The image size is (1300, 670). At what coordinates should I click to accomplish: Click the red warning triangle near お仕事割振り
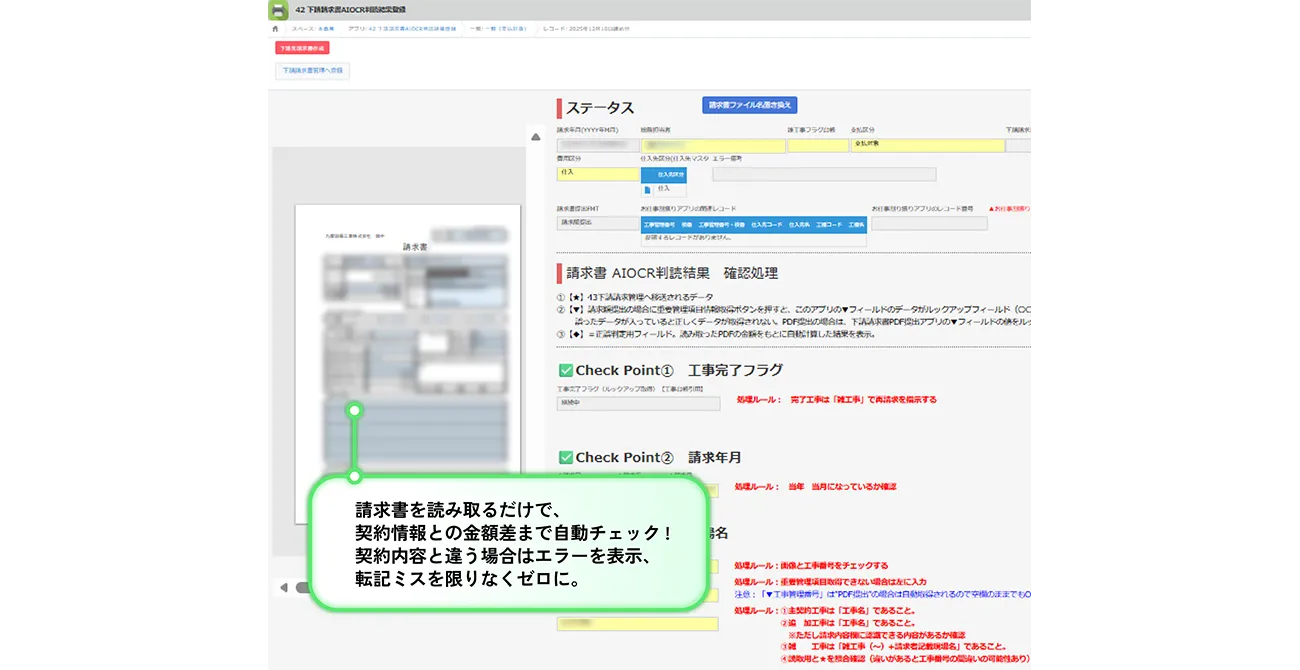pyautogui.click(x=992, y=207)
